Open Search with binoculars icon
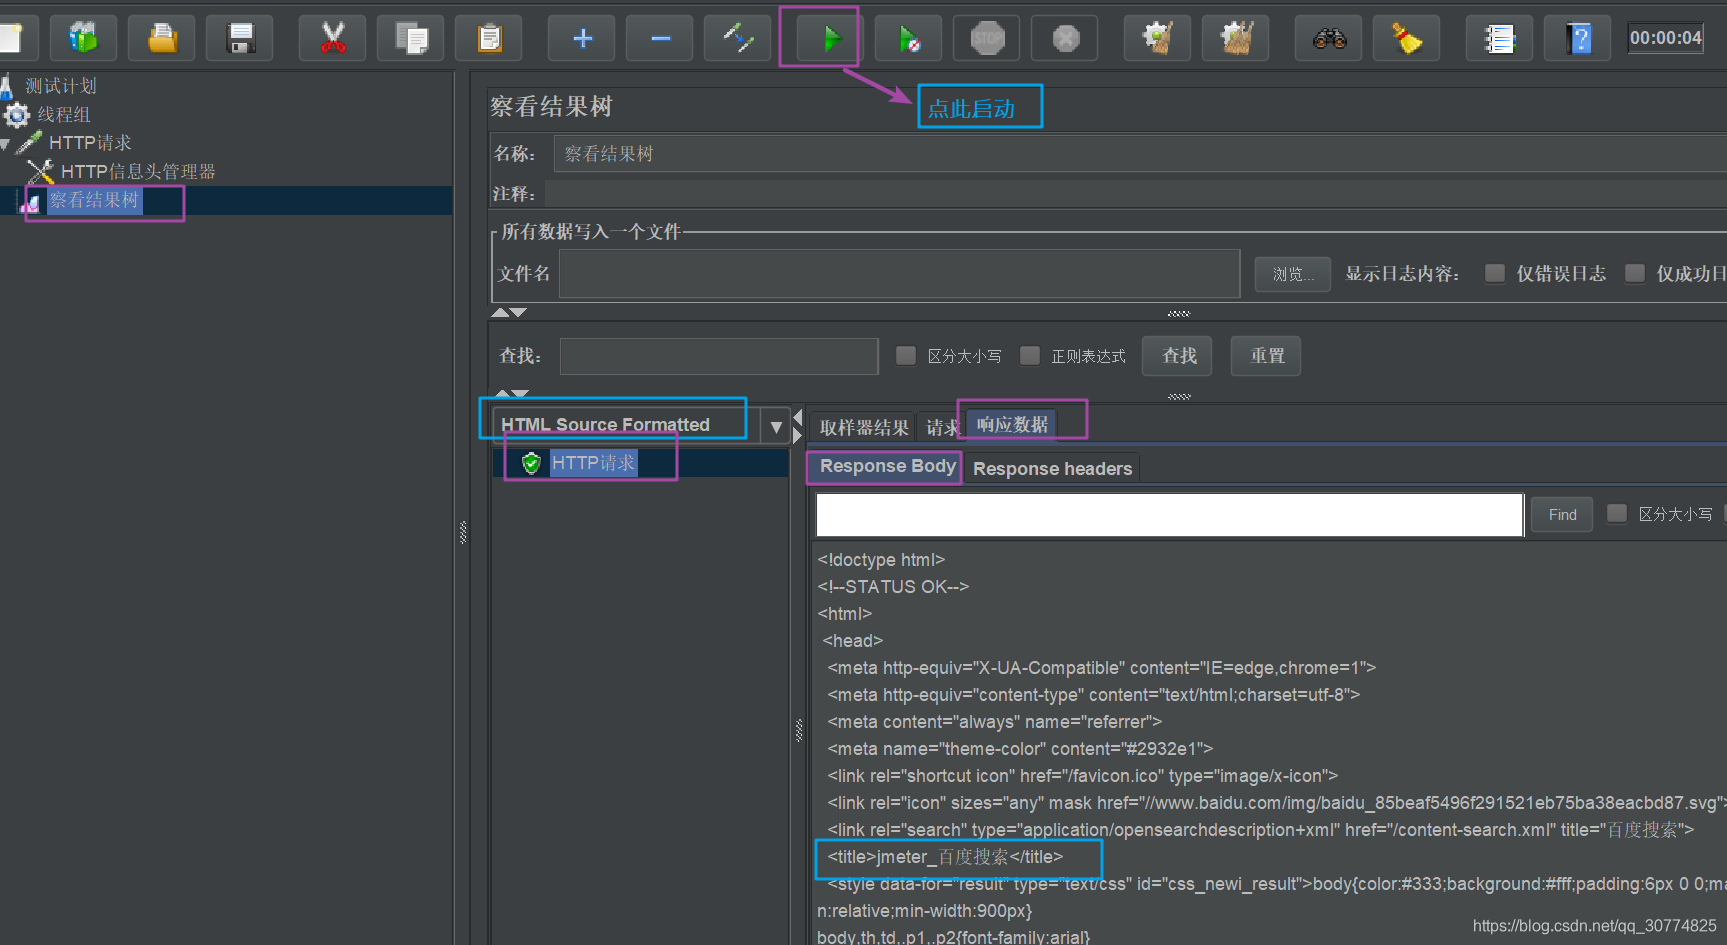 pyautogui.click(x=1329, y=39)
